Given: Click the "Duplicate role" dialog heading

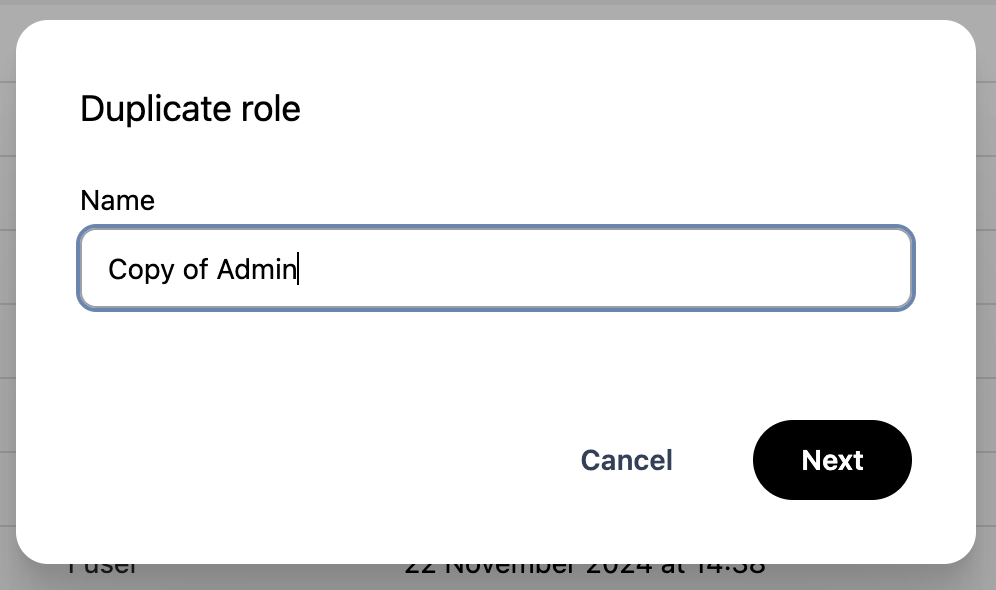Looking at the screenshot, I should point(190,108).
